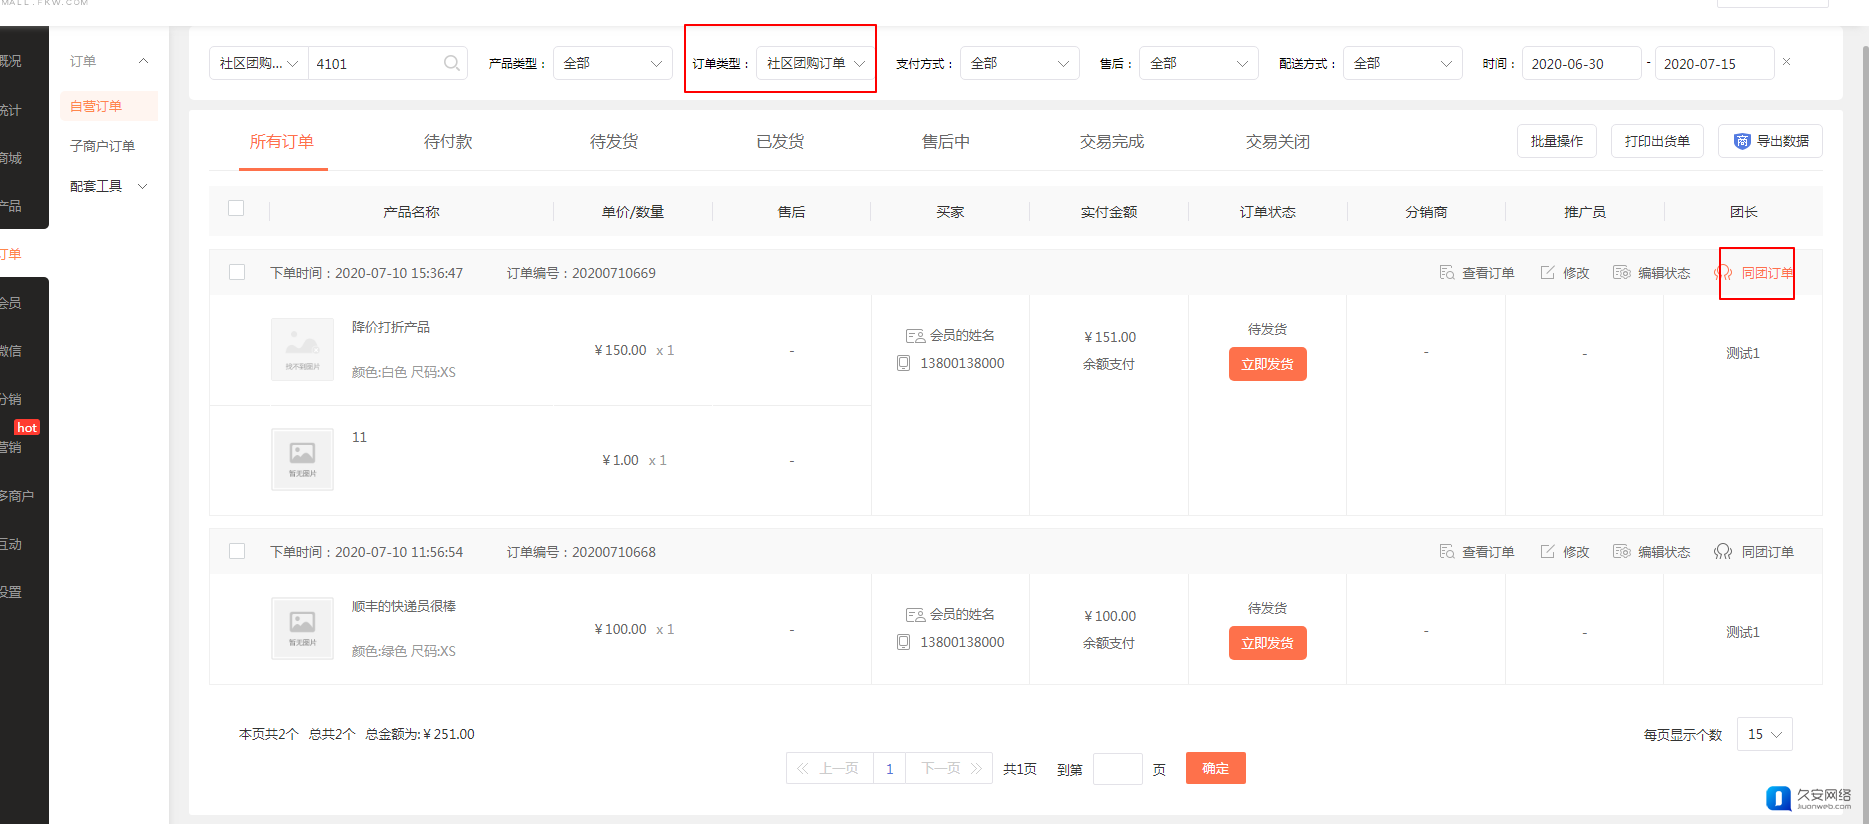This screenshot has height=824, width=1869.
Task: Switch to the 待付款 tab
Action: point(448,142)
